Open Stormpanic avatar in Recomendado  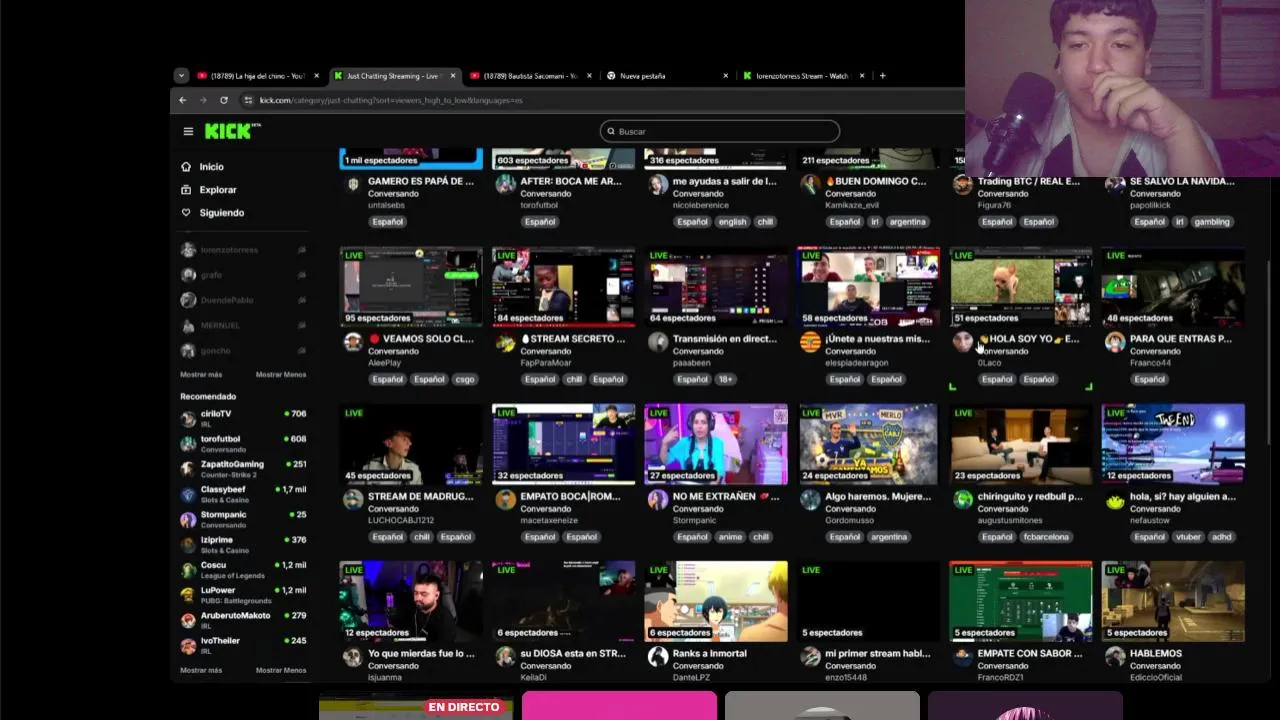[188, 520]
